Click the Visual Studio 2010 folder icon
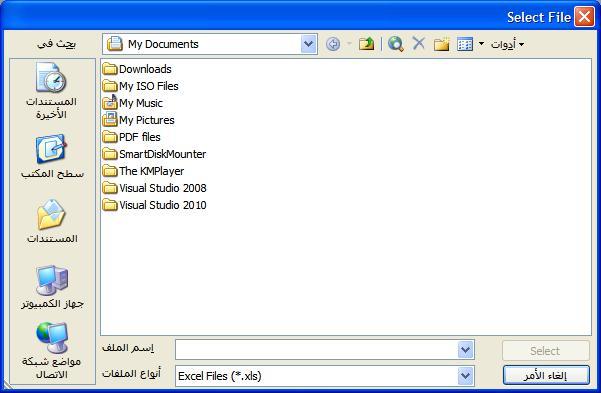This screenshot has width=601, height=393. (x=110, y=205)
